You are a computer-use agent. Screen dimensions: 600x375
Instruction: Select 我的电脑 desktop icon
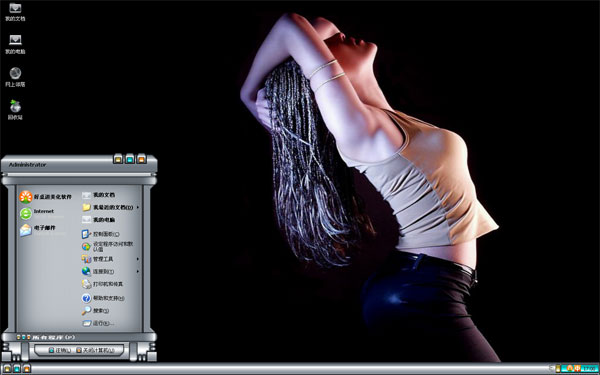tap(15, 44)
